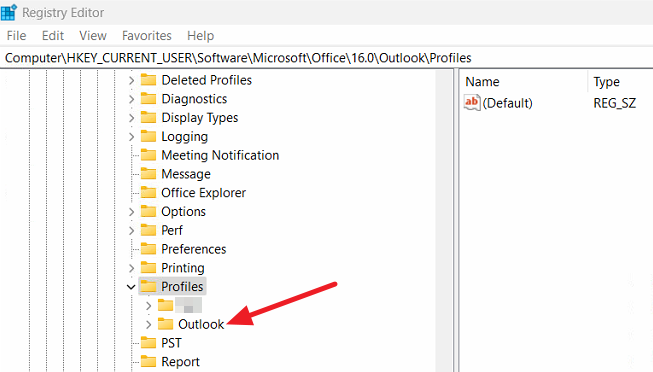Select the Options key label
The height and width of the screenshot is (372, 653).
pyautogui.click(x=183, y=212)
